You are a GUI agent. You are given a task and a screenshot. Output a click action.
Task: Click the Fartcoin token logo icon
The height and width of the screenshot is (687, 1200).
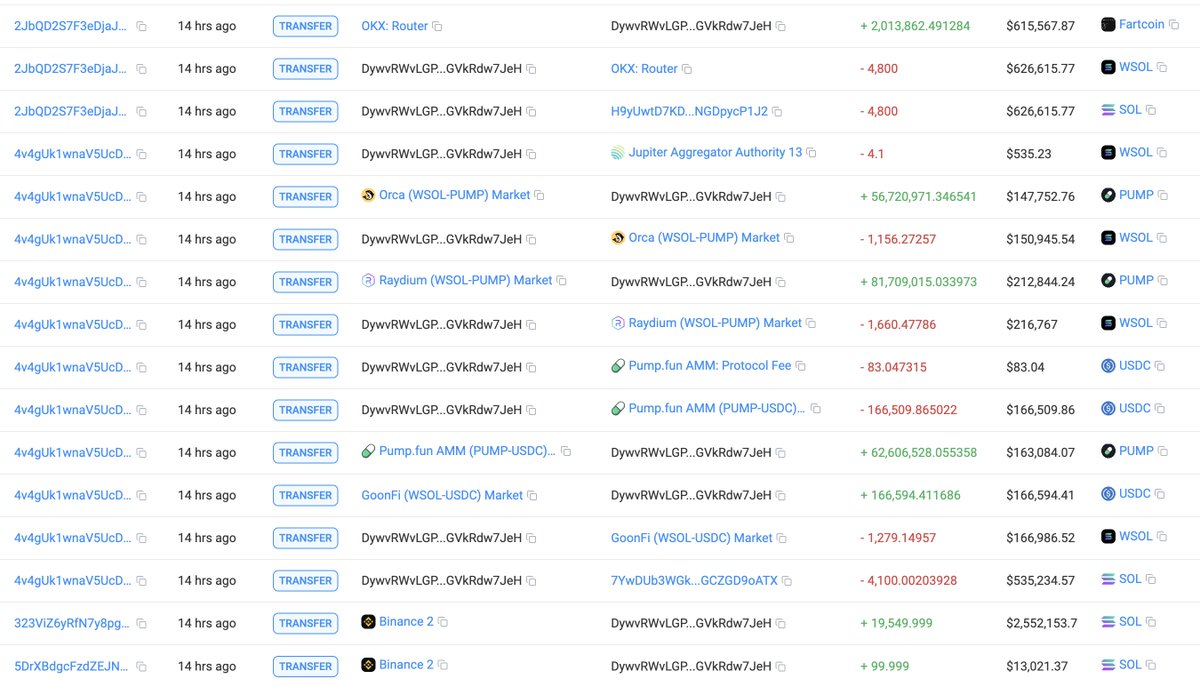coord(1108,25)
